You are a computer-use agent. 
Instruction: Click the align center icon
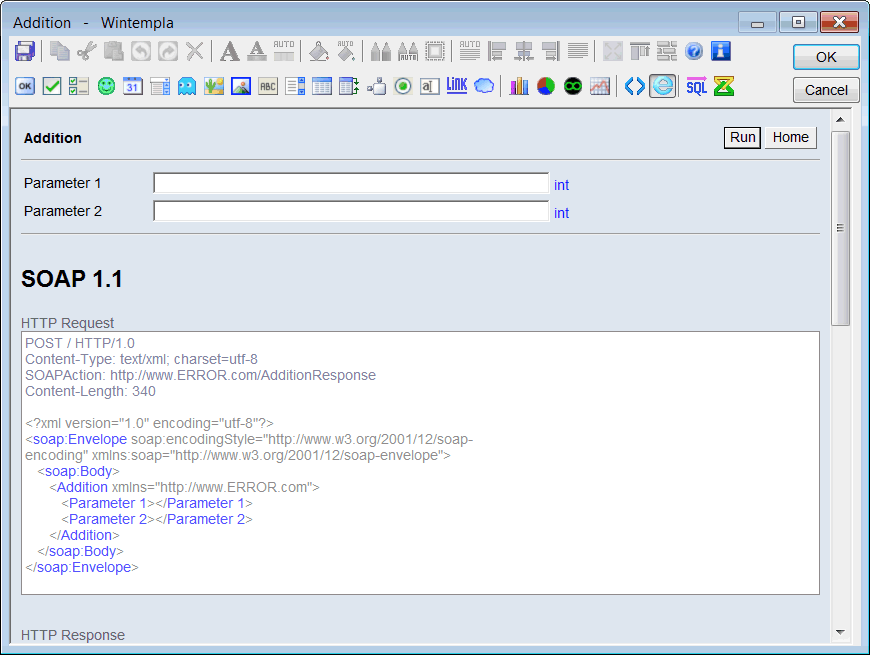click(x=524, y=52)
